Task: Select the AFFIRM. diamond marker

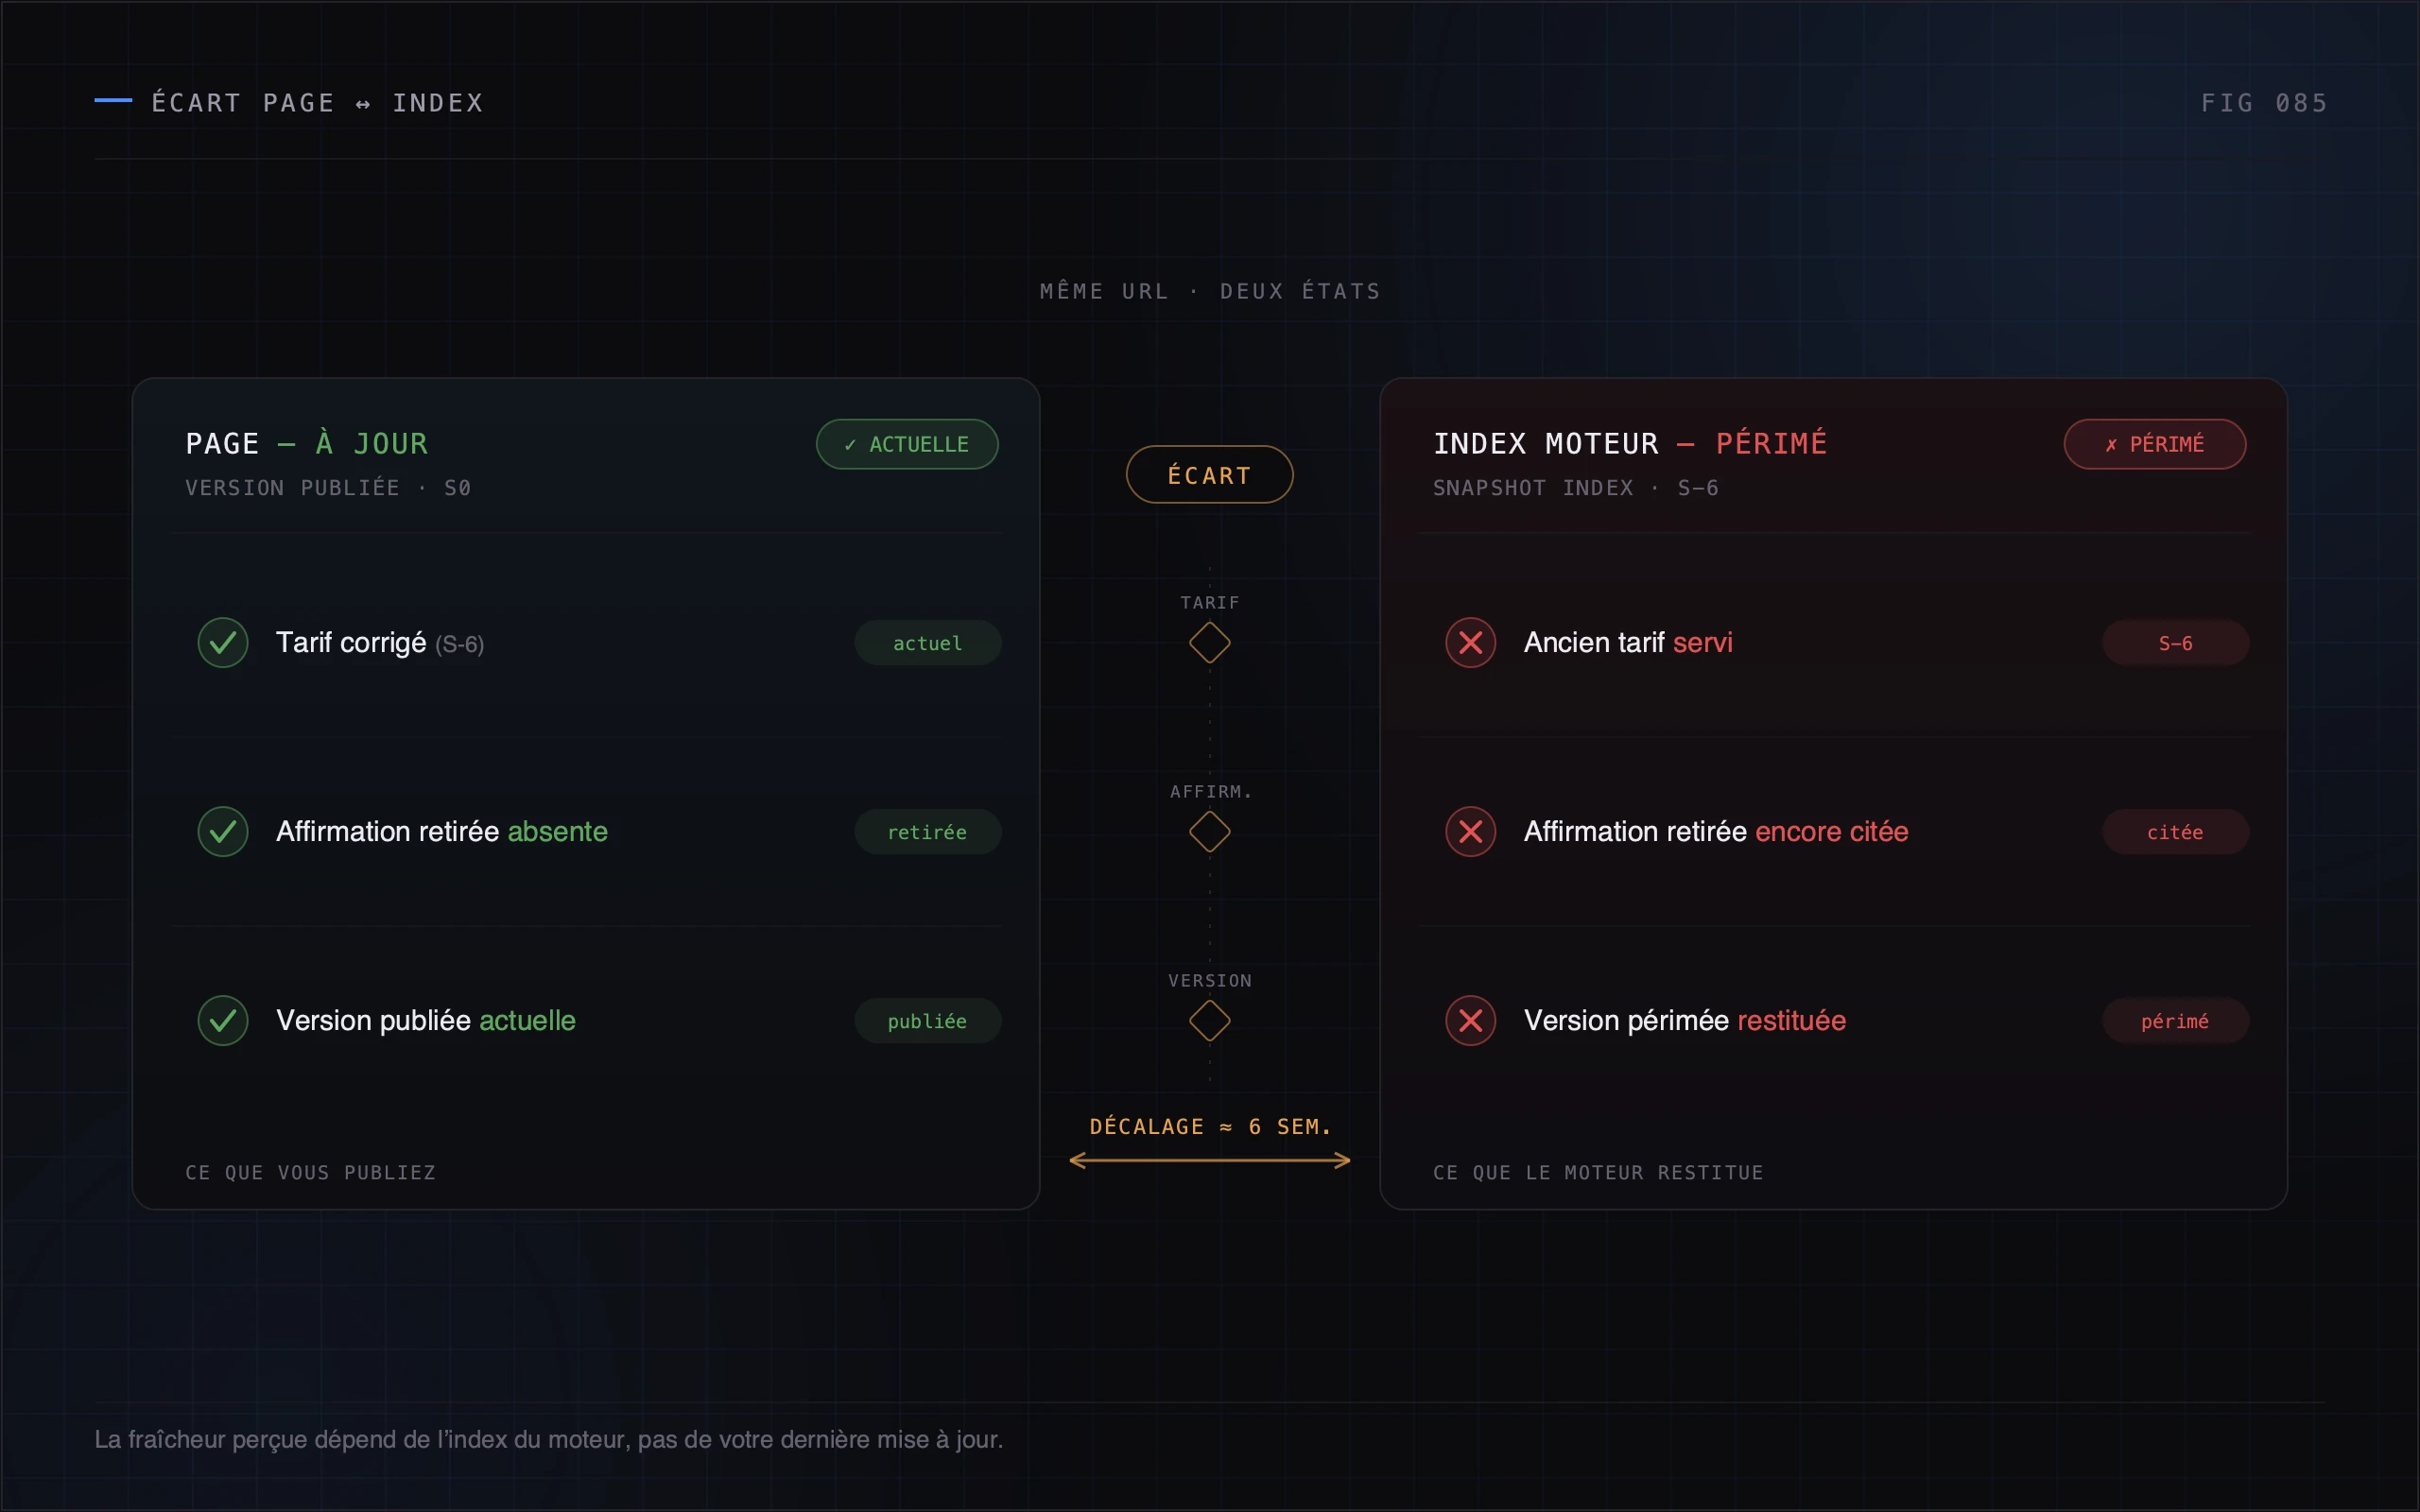Action: tap(1209, 831)
